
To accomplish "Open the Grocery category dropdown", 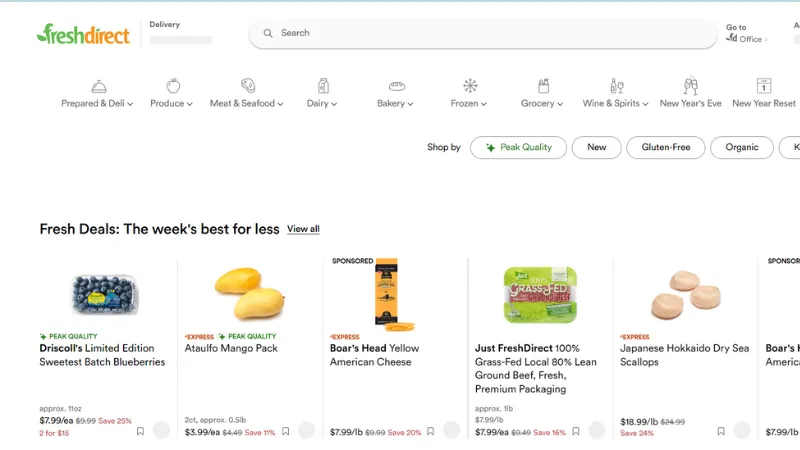I will 542,104.
